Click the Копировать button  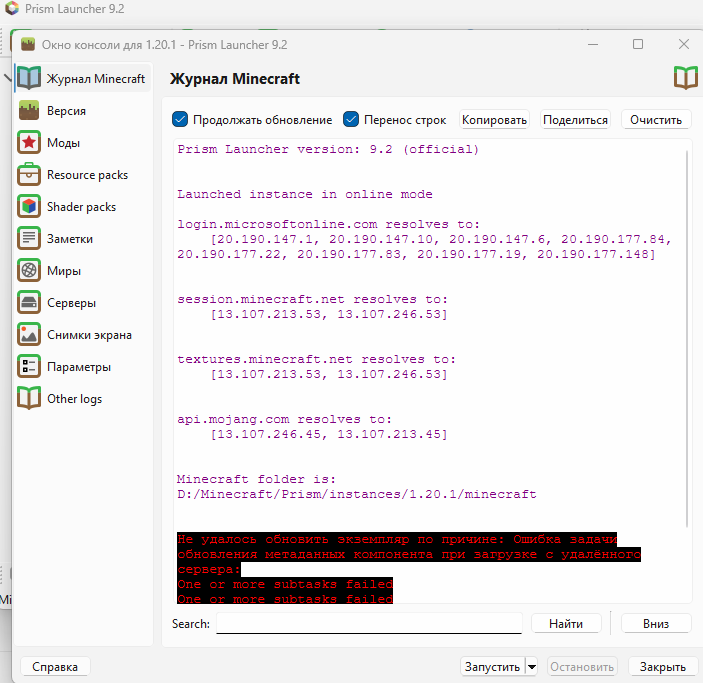[x=494, y=120]
